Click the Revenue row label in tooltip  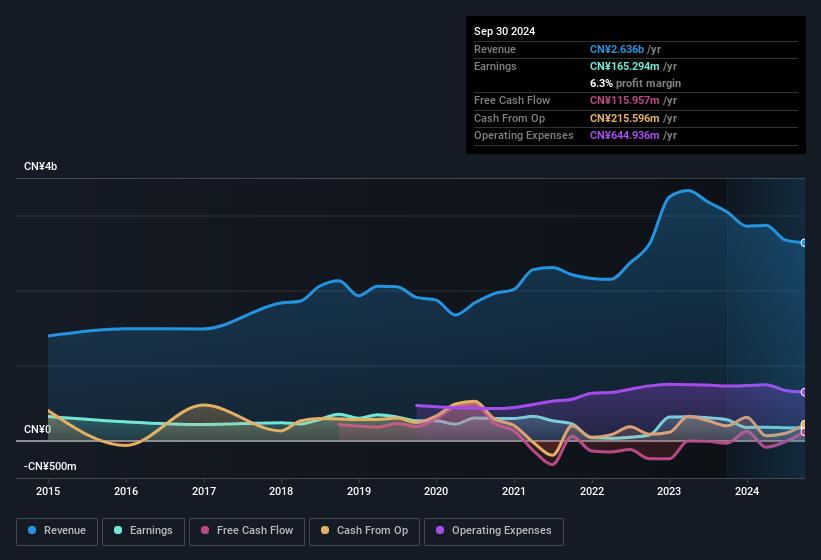click(495, 49)
